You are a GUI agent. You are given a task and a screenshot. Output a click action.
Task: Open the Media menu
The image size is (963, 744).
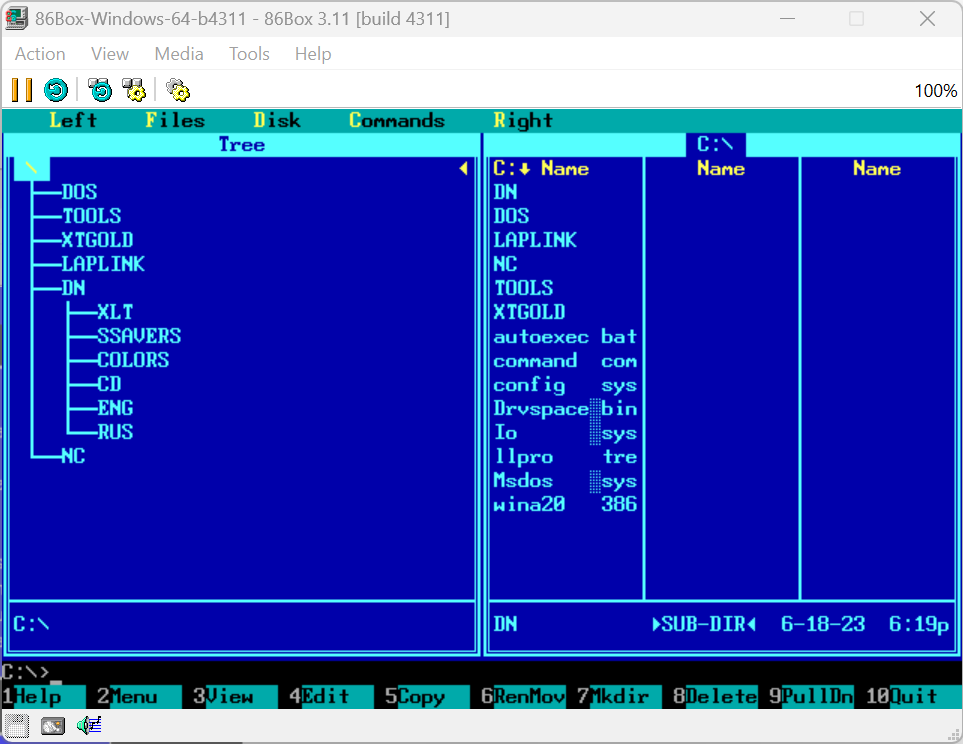178,54
